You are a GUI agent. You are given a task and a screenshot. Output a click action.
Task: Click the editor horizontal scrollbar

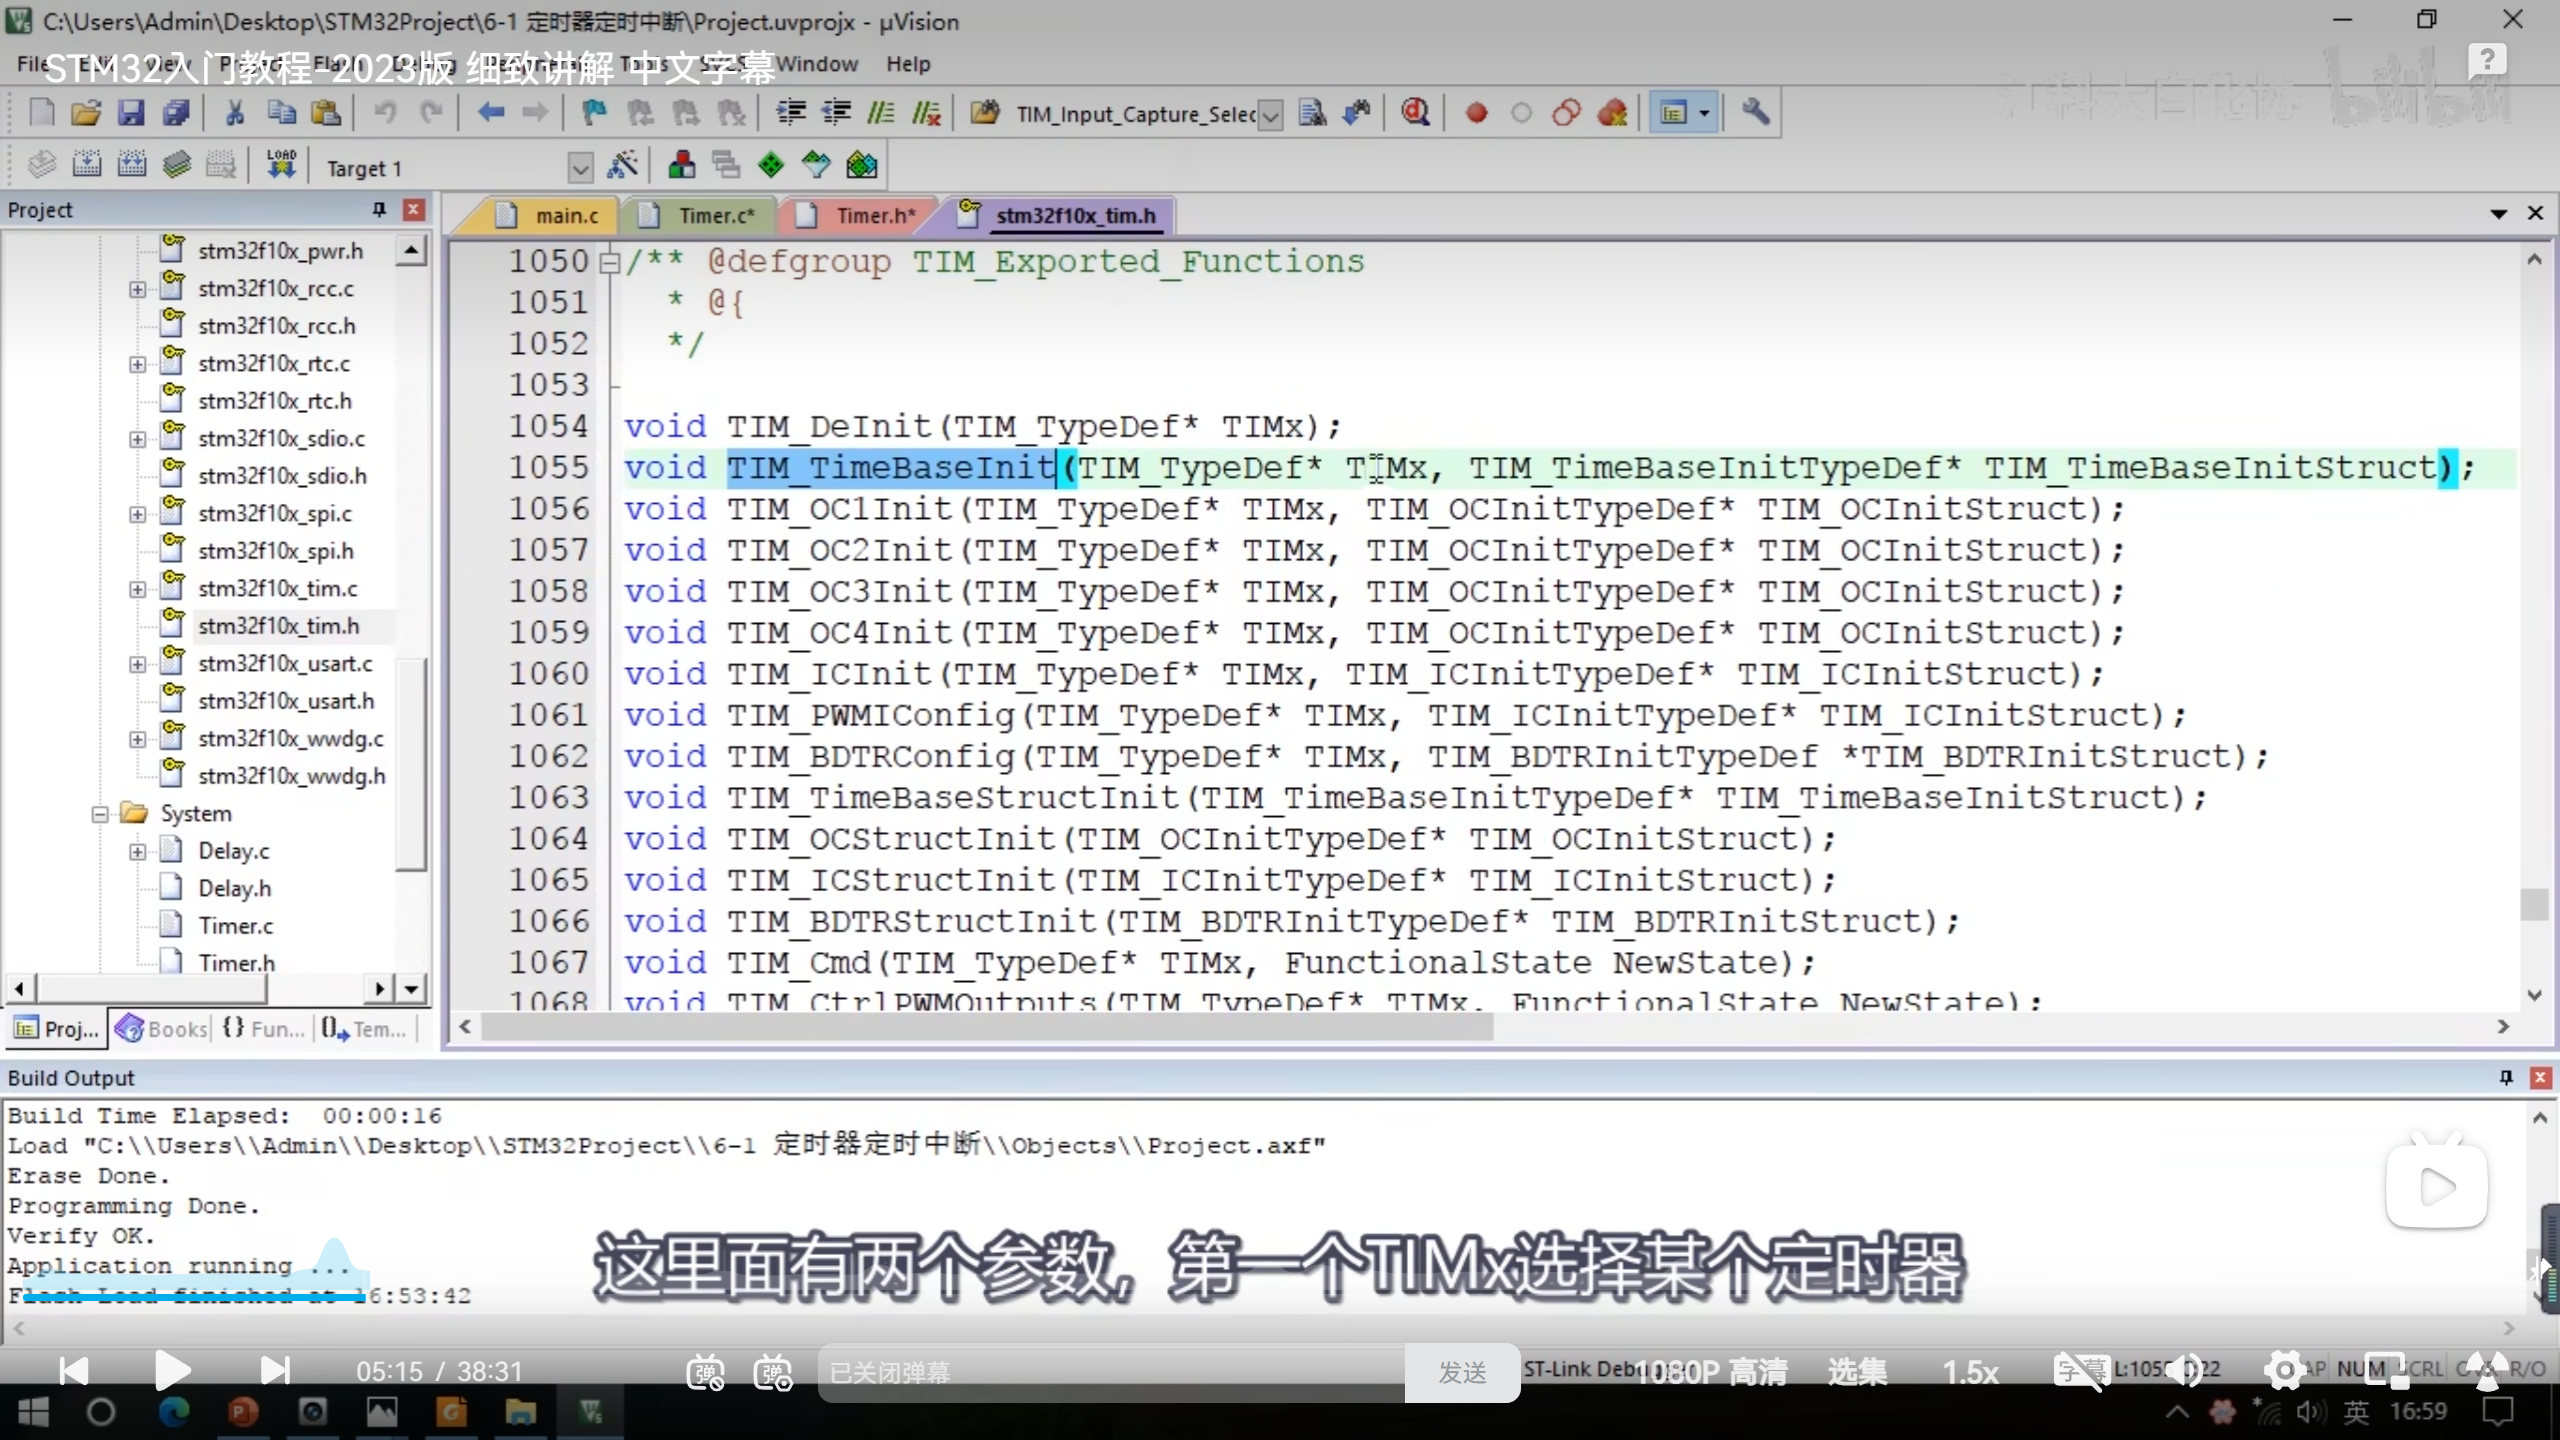click(985, 1027)
